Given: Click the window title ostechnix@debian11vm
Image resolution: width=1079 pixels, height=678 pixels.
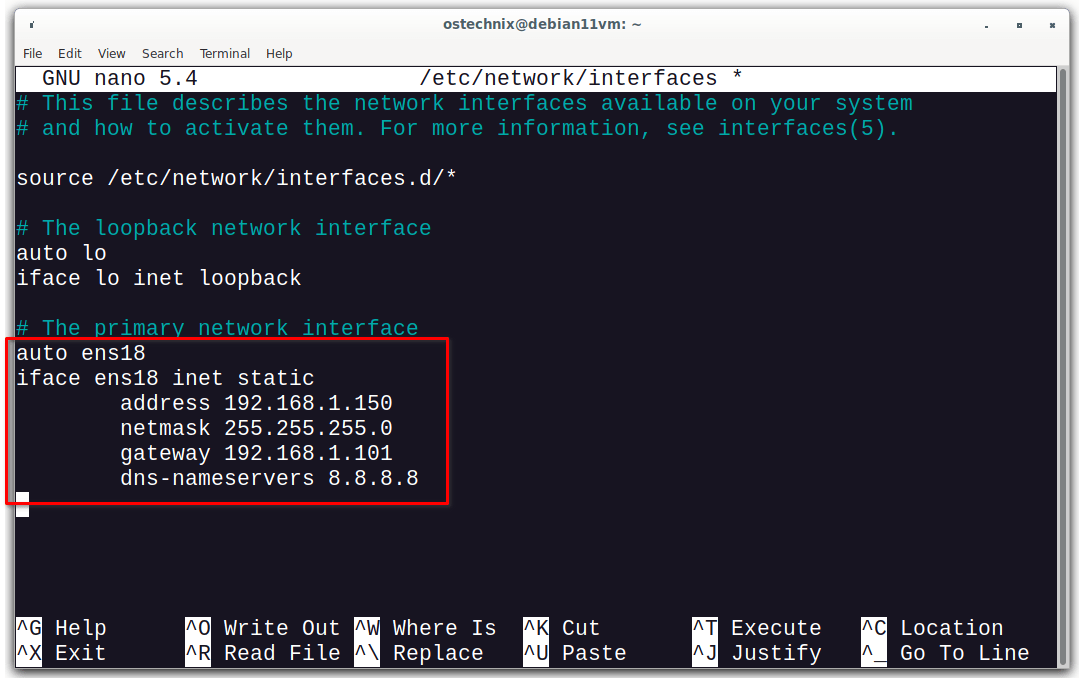Looking at the screenshot, I should [x=542, y=25].
